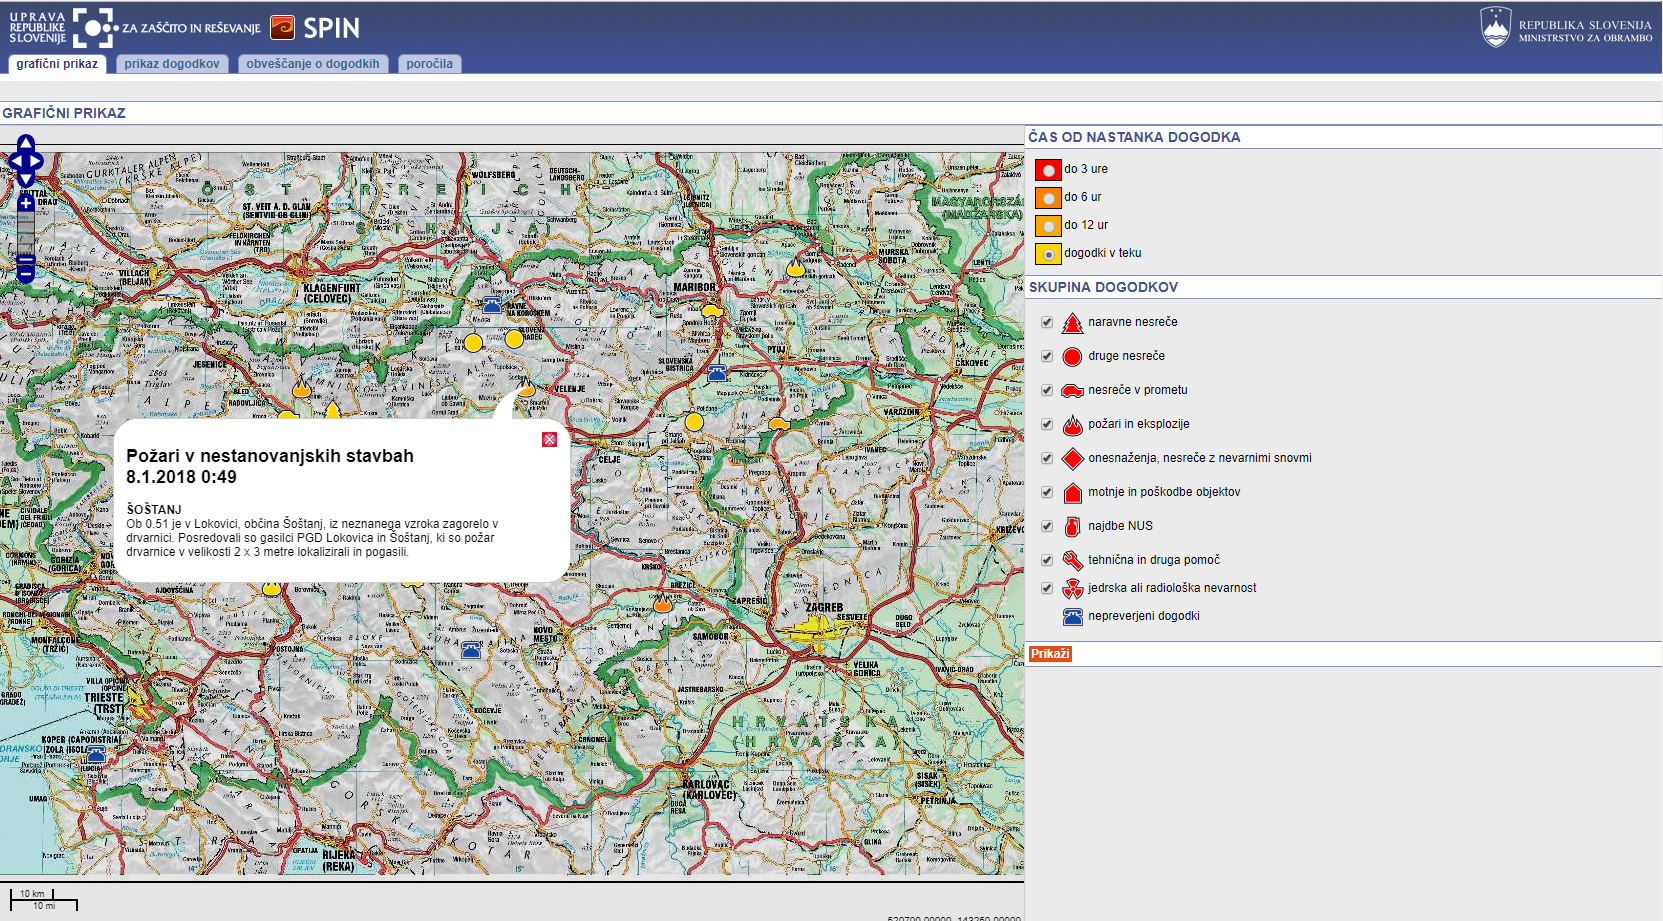Pan the map up with the arrow

coord(26,143)
